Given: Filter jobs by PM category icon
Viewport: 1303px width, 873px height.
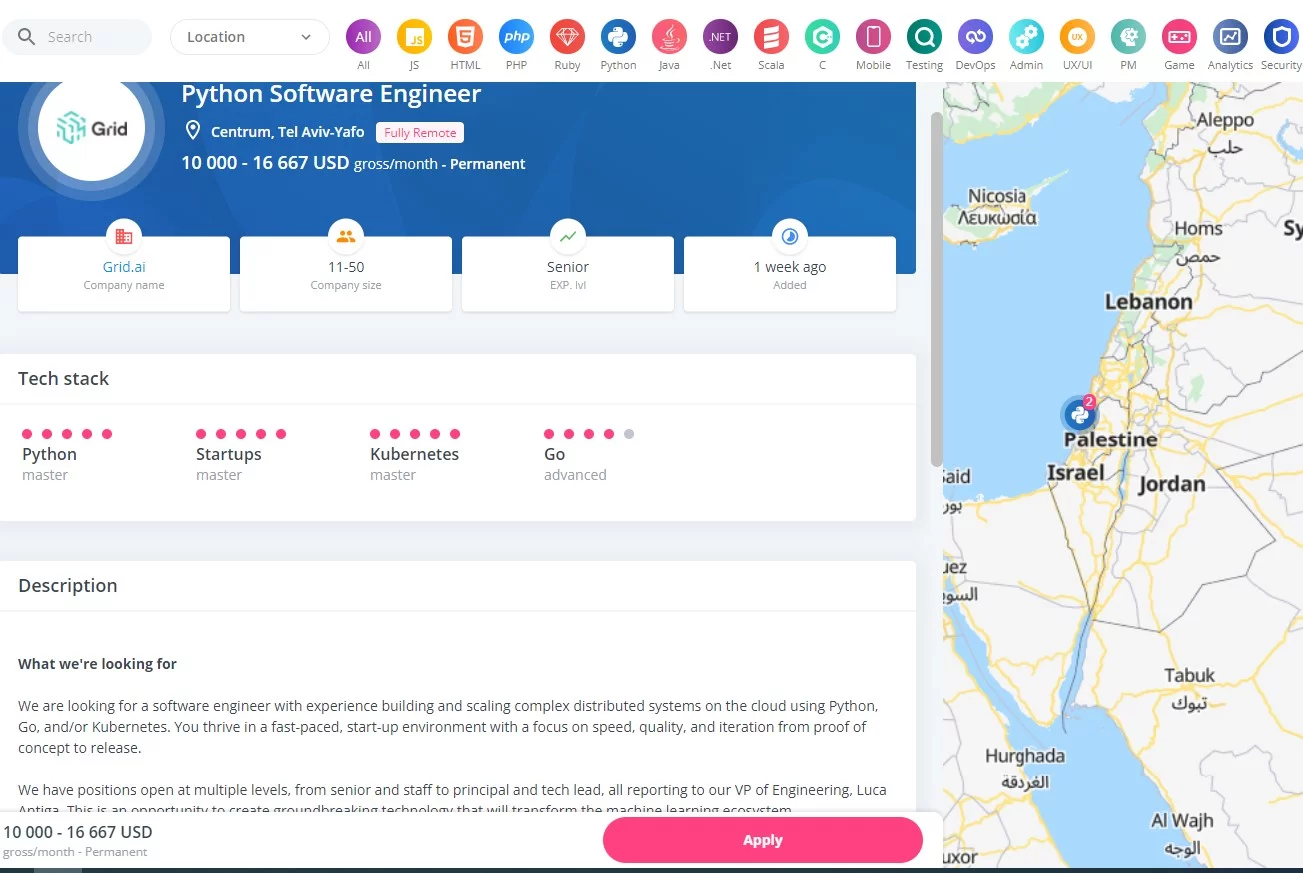Looking at the screenshot, I should click(1128, 37).
